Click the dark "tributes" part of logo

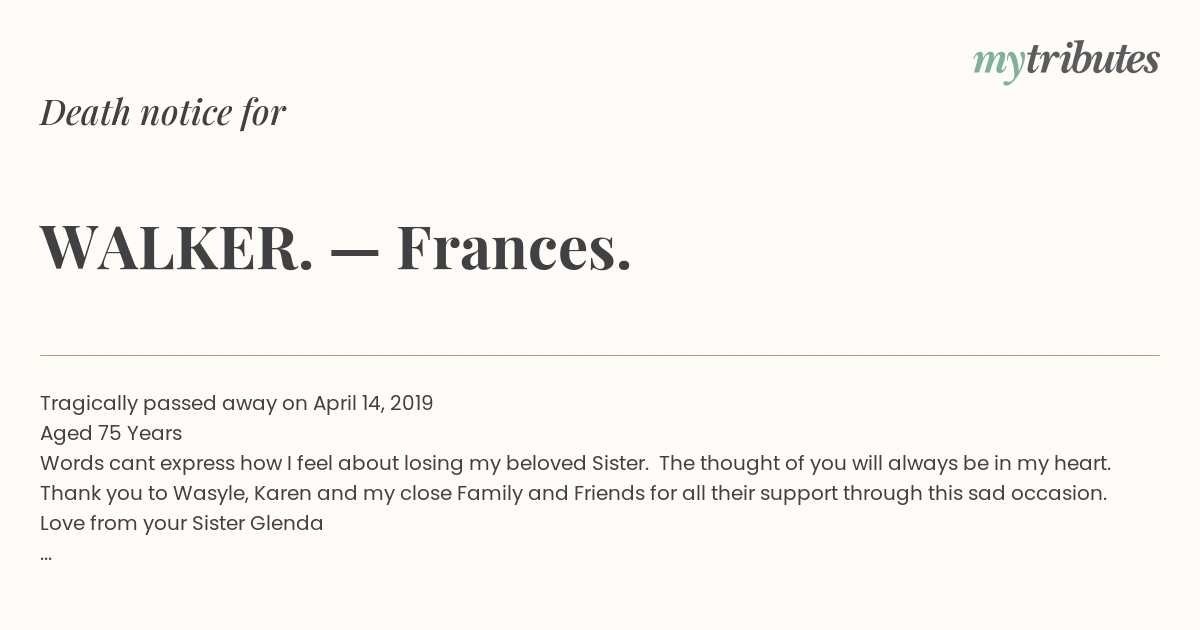click(1093, 59)
